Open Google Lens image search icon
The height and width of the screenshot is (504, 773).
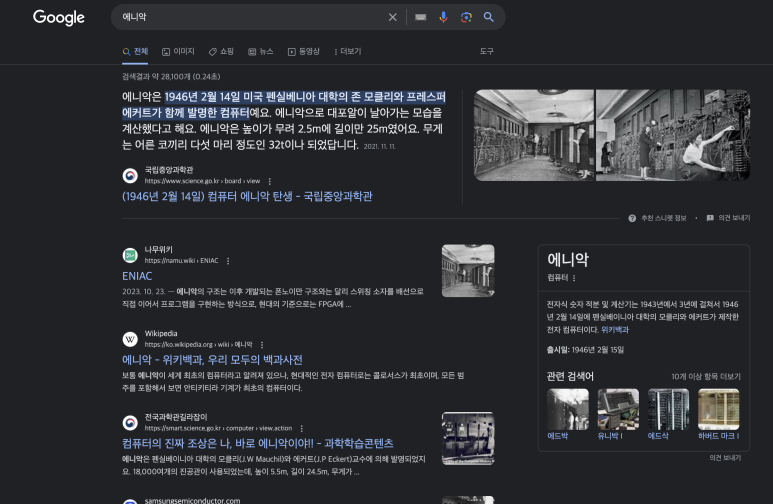(466, 17)
